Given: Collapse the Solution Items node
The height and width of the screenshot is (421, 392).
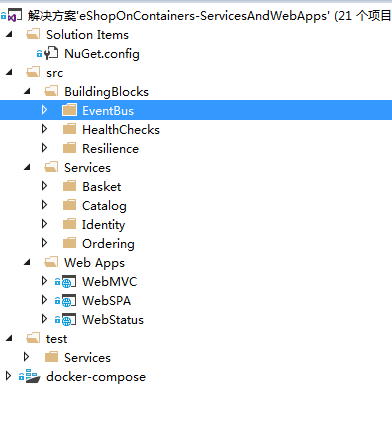Looking at the screenshot, I should [9, 34].
